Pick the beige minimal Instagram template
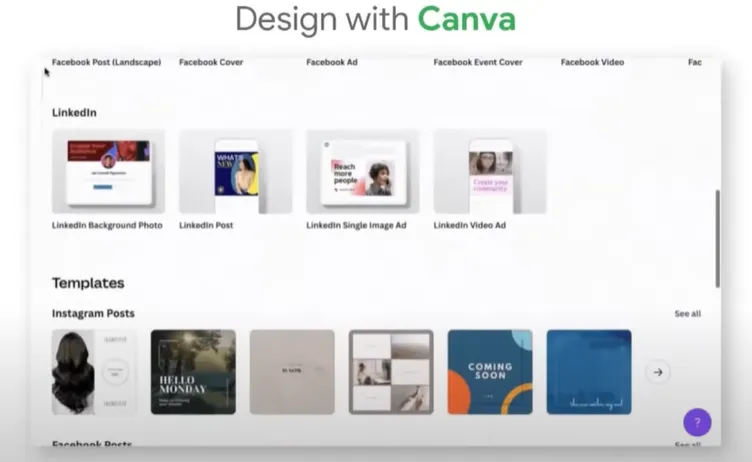The width and height of the screenshot is (752, 462). 292,372
